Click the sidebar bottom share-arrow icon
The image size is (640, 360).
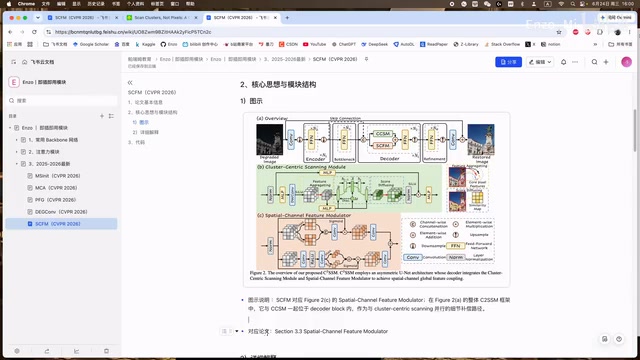coord(47,351)
